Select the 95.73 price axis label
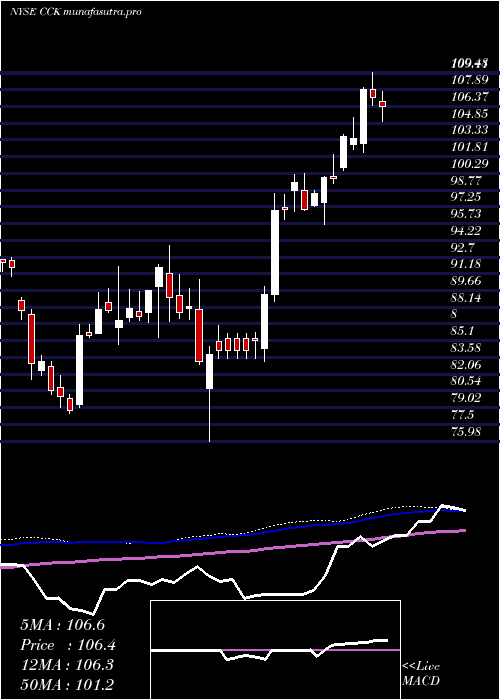The image size is (500, 700). pos(464,214)
